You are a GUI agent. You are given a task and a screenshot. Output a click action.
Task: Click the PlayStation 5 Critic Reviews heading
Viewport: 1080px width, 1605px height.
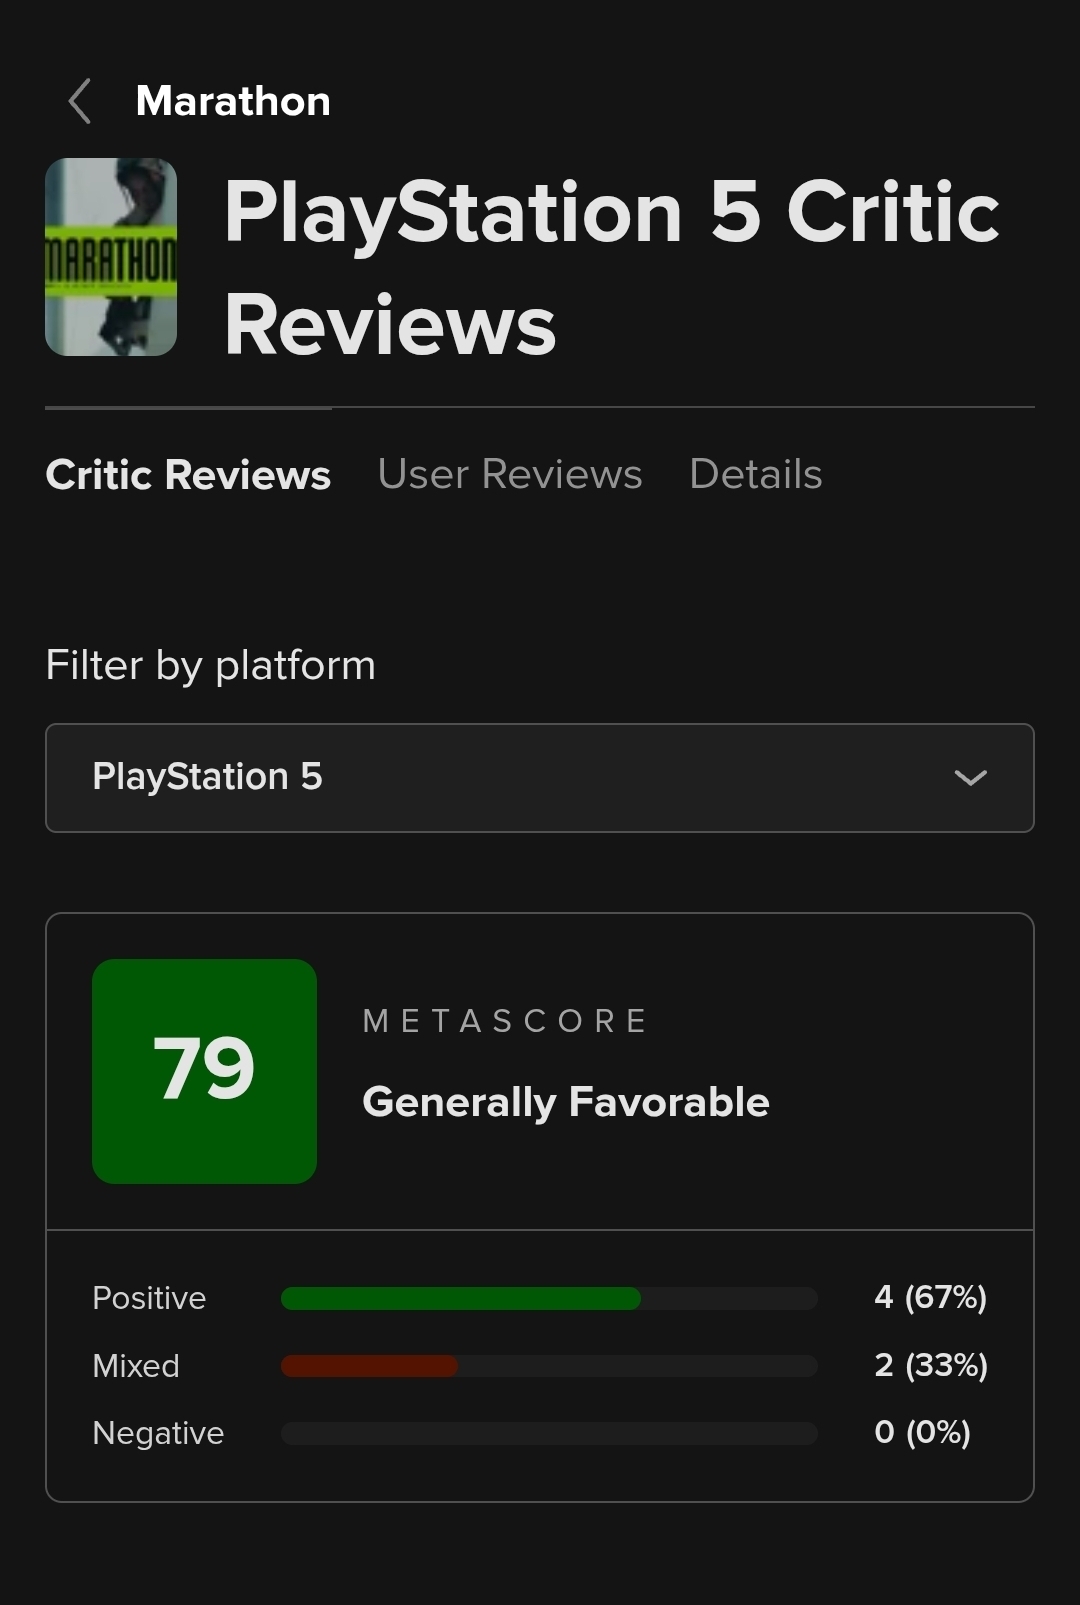(611, 268)
